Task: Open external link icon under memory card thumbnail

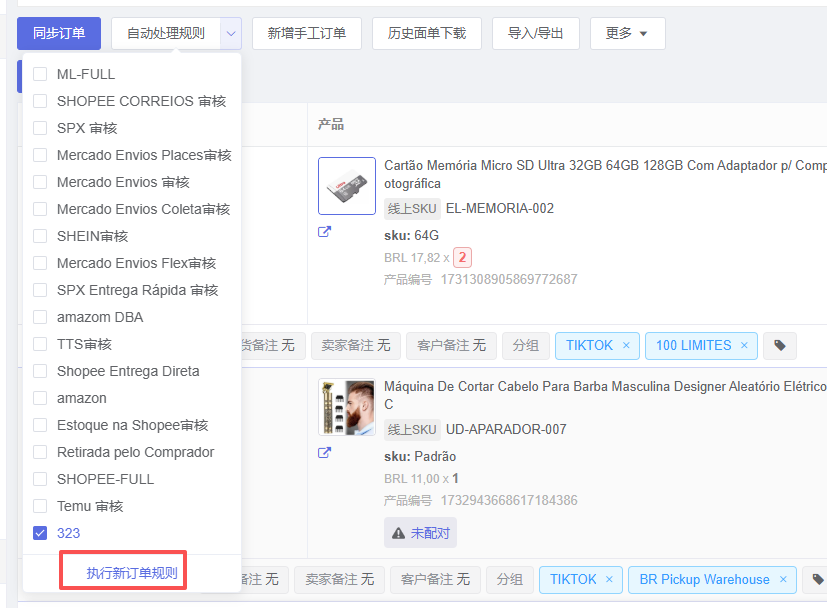Action: (x=324, y=232)
